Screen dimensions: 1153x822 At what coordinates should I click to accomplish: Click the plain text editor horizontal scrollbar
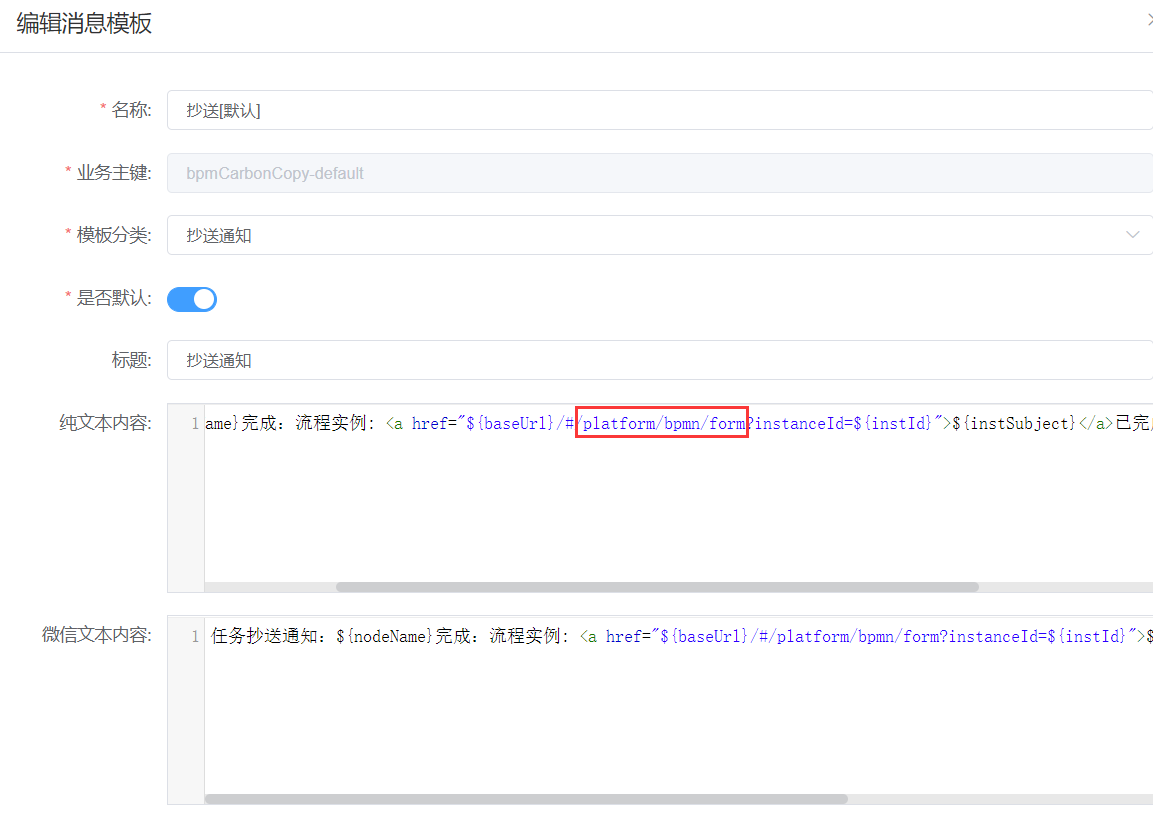click(657, 587)
